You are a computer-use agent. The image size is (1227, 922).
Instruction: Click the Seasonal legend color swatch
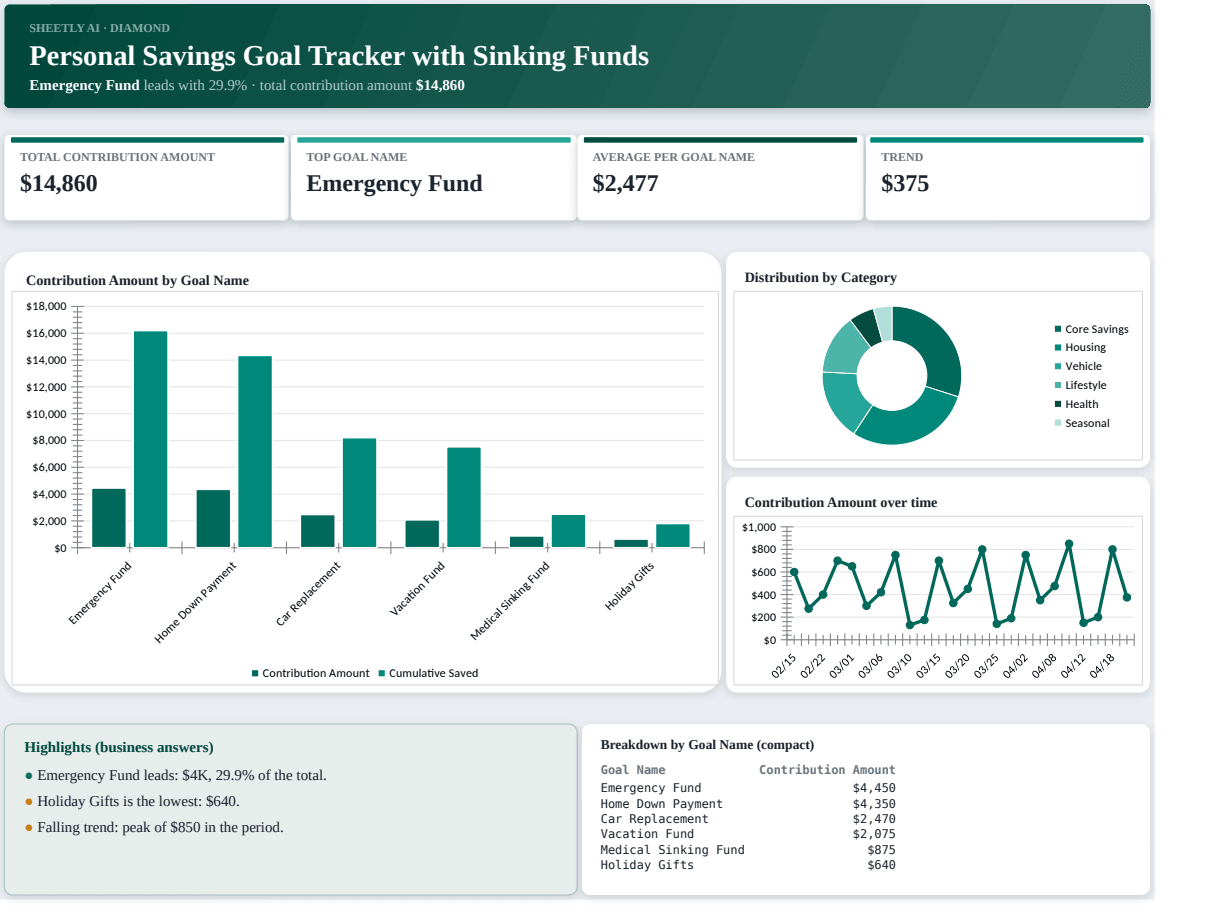(1058, 424)
